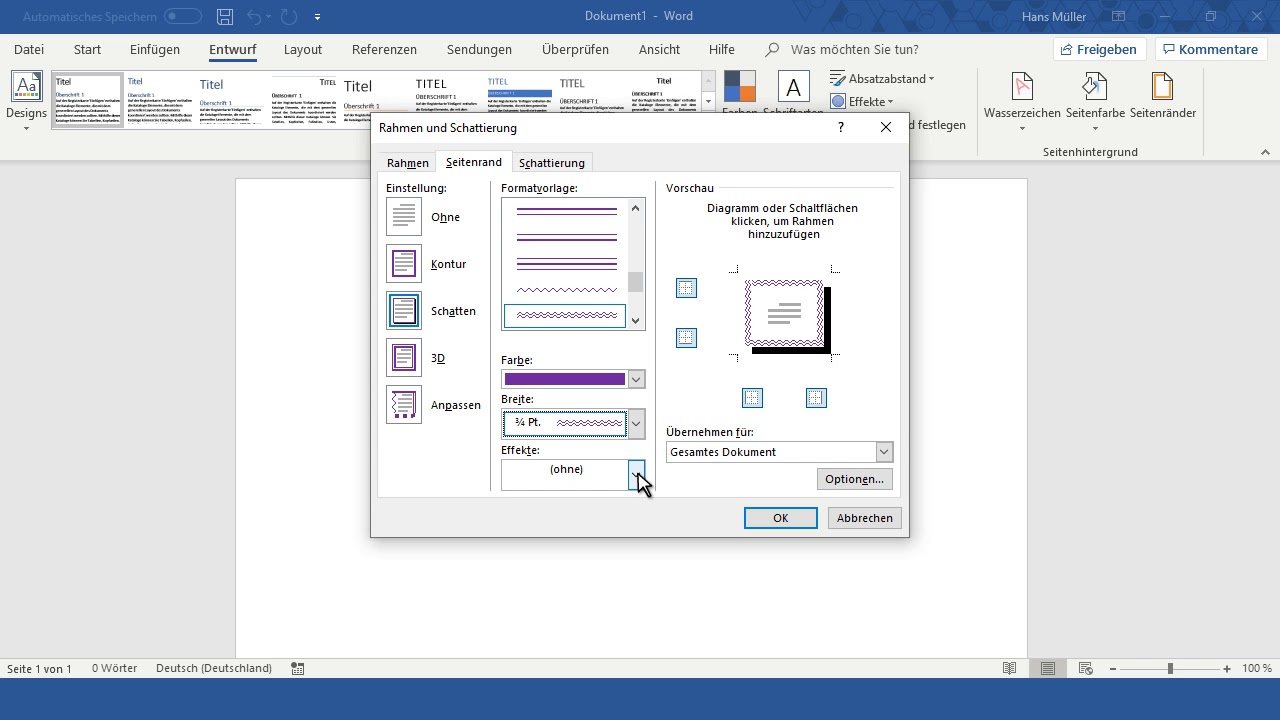The image size is (1280, 720).
Task: Click the zoom slider handle
Action: 1170,668
